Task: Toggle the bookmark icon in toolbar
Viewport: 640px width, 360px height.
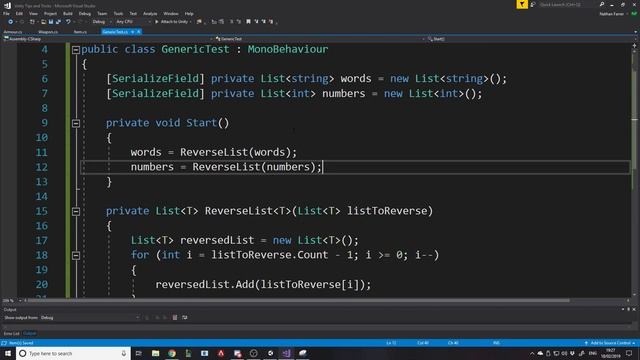Action: click(248, 22)
